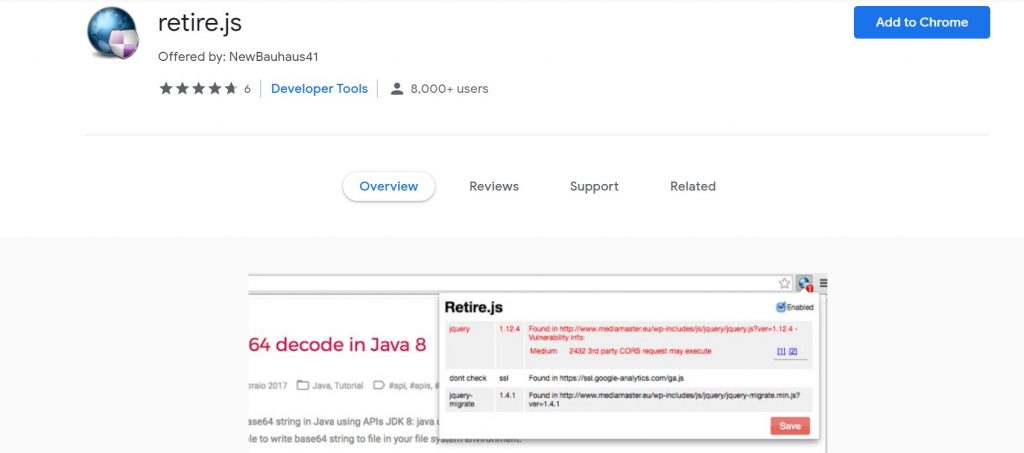Click the Offered by NewBauhaus41 text

(238, 57)
